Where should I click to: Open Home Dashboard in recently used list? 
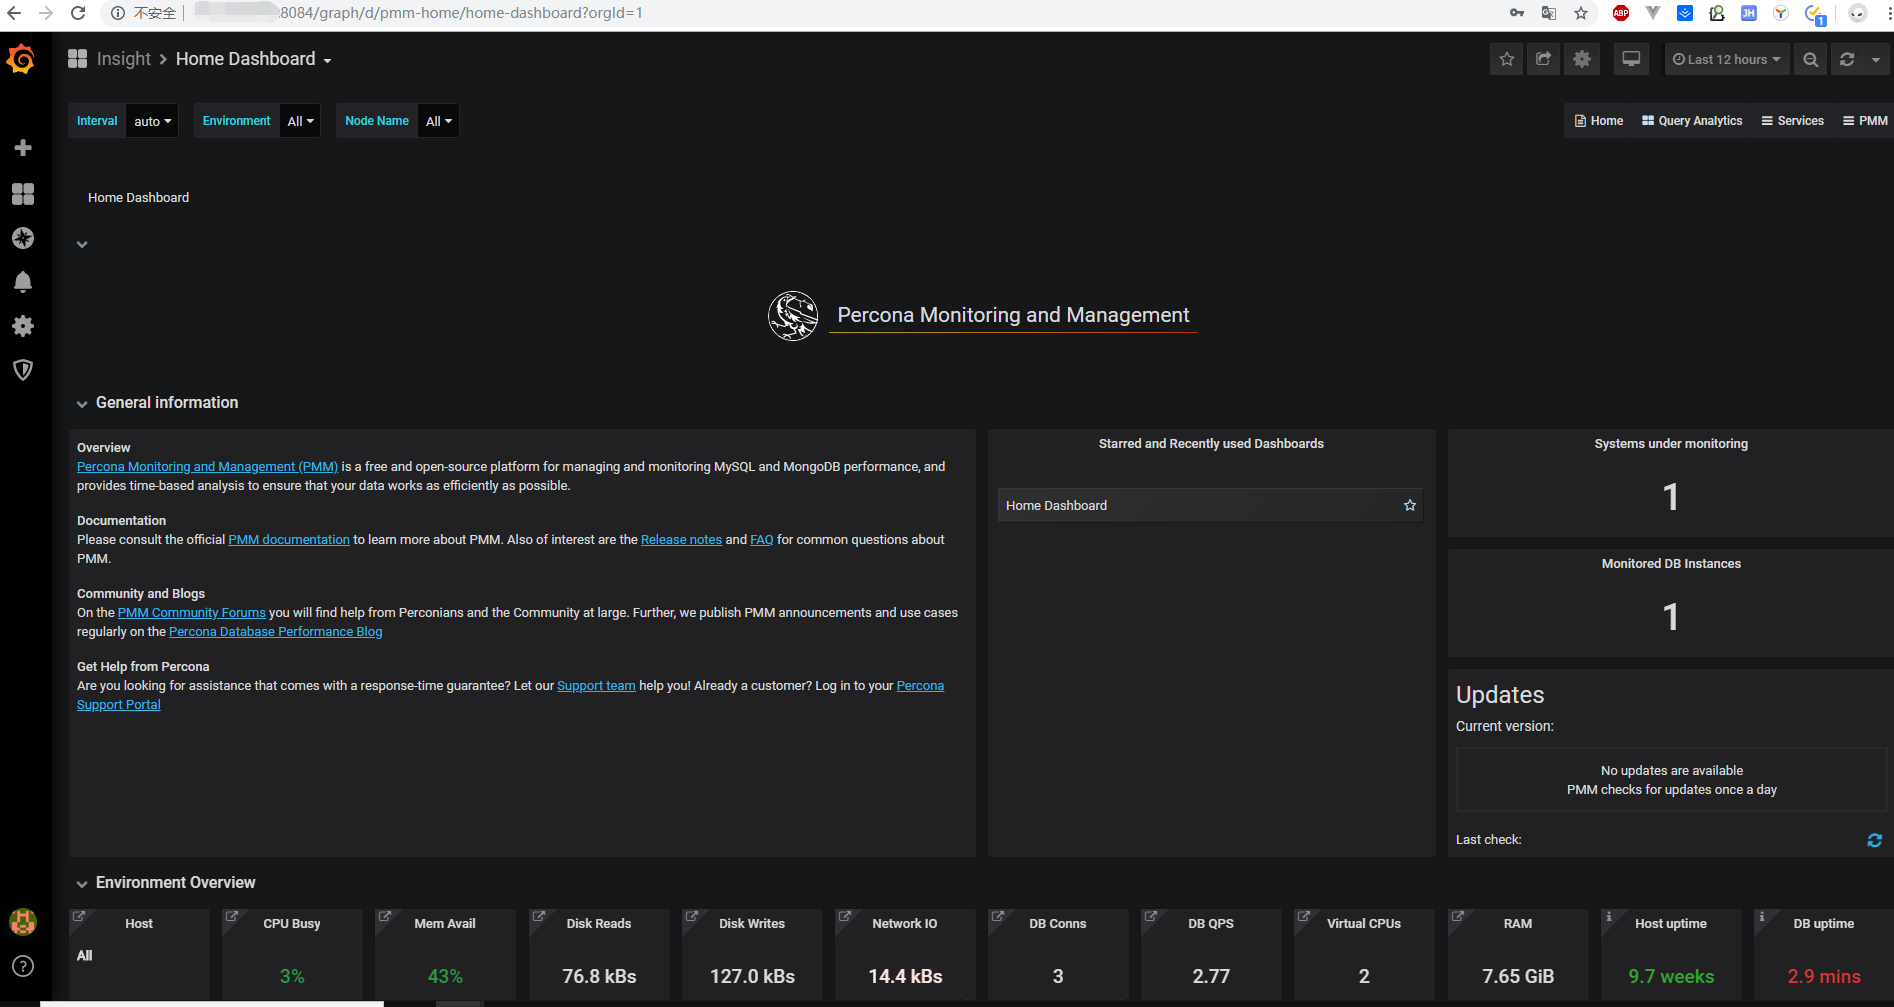pyautogui.click(x=1209, y=505)
